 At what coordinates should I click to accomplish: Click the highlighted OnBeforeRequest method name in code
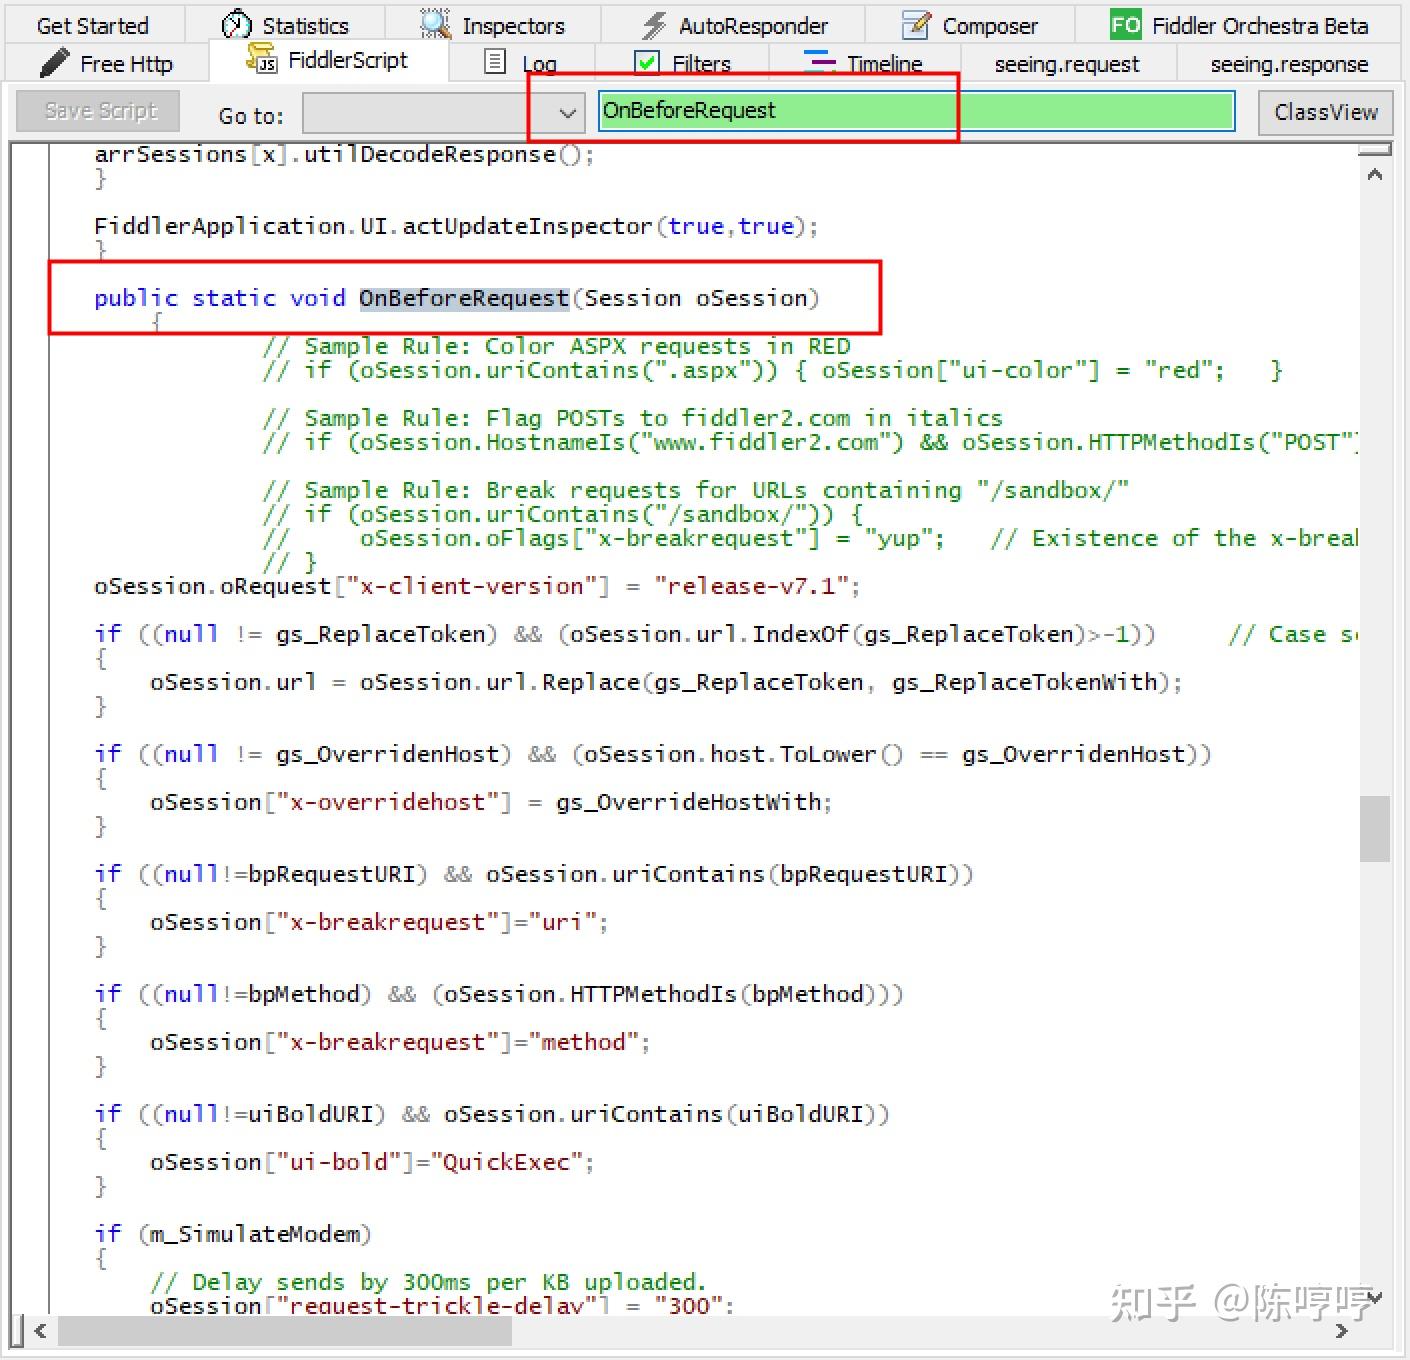point(464,298)
